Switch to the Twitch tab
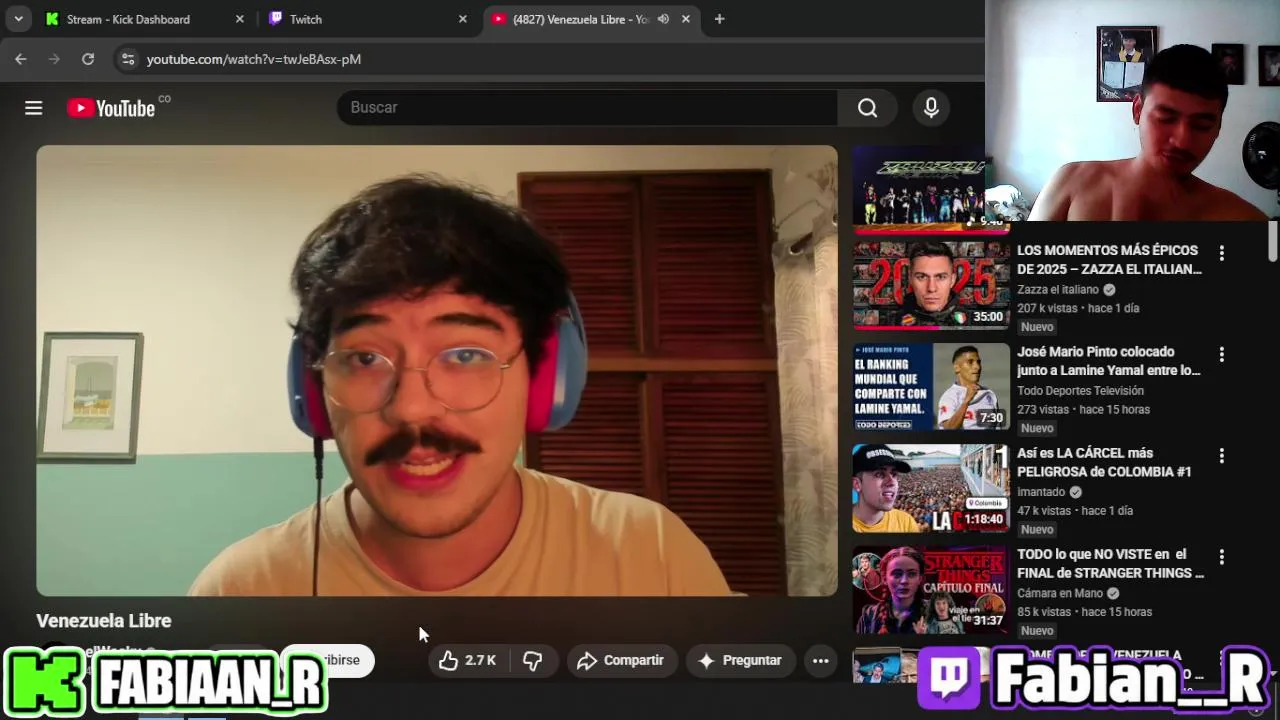 point(366,19)
